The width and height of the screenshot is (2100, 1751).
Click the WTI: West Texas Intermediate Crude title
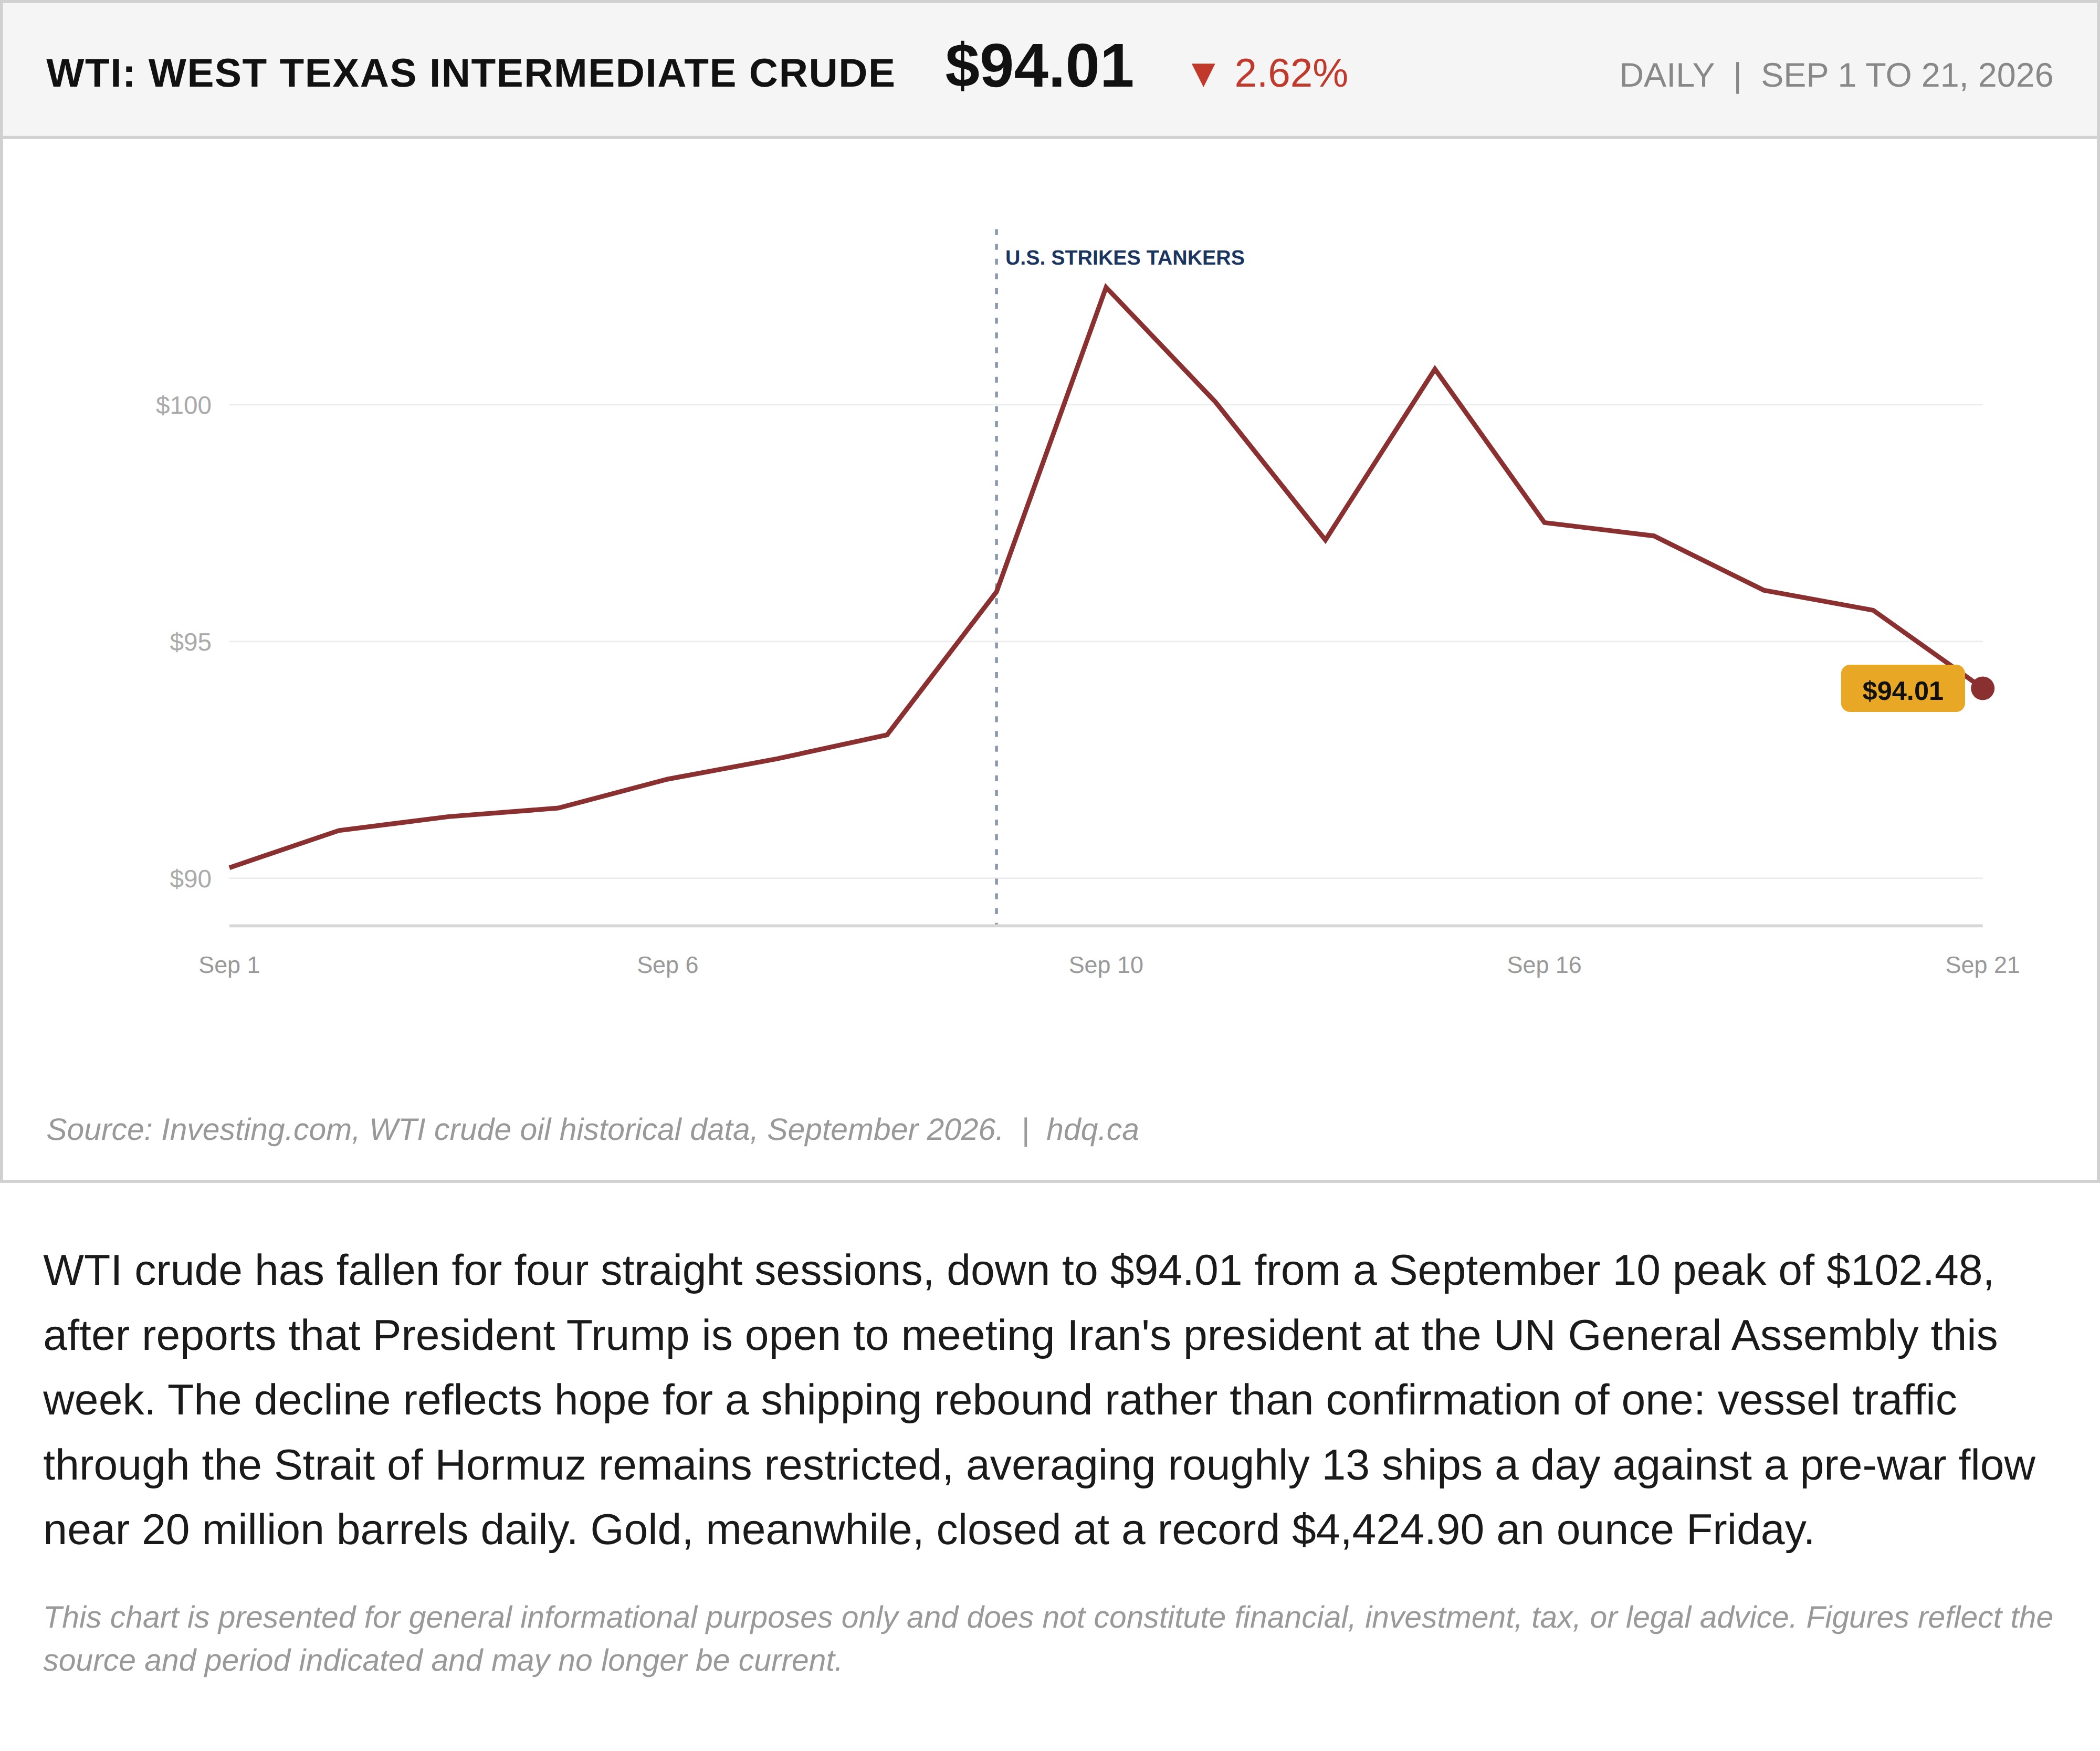[470, 74]
